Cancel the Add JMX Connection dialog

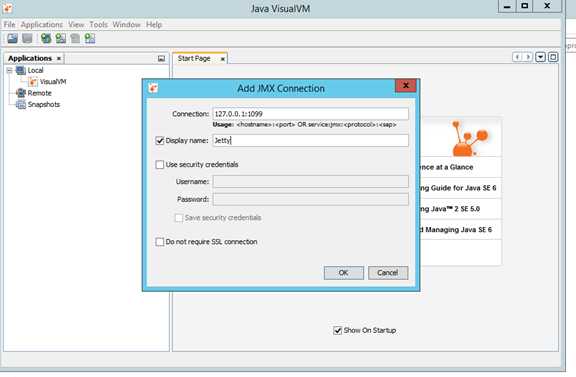388,273
